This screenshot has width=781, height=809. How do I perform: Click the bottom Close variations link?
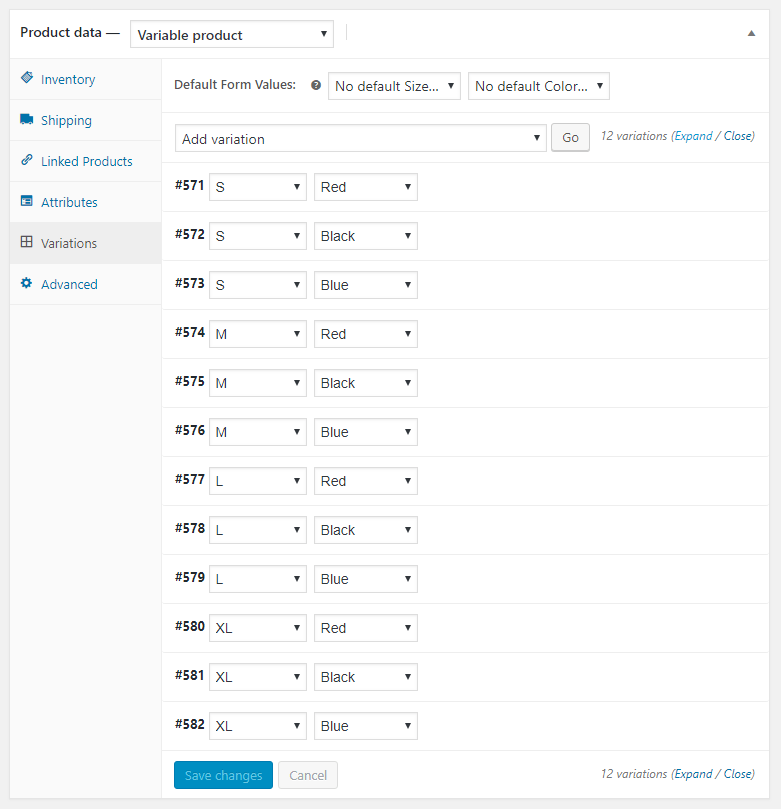click(x=738, y=774)
